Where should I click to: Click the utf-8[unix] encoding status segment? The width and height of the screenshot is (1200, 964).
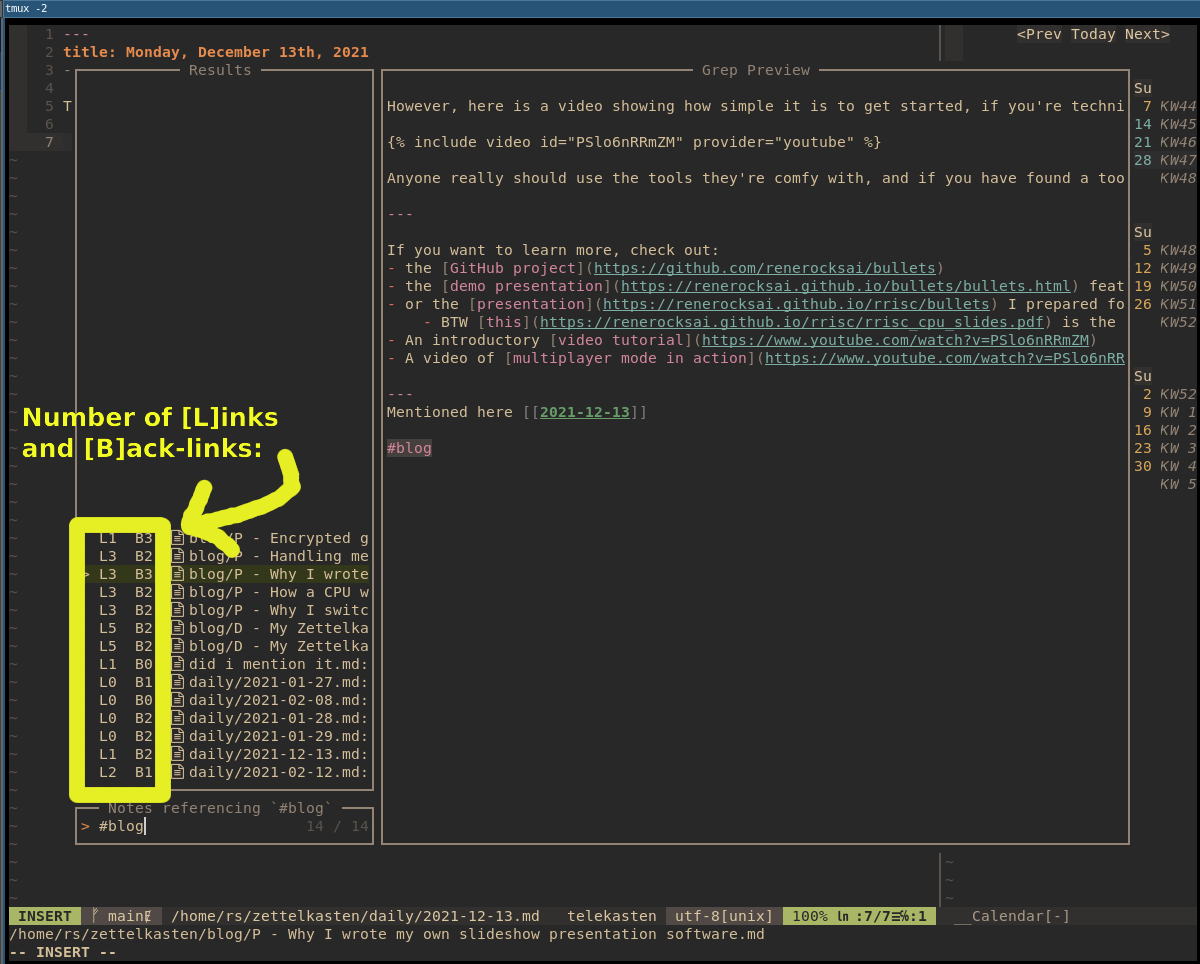[724, 916]
